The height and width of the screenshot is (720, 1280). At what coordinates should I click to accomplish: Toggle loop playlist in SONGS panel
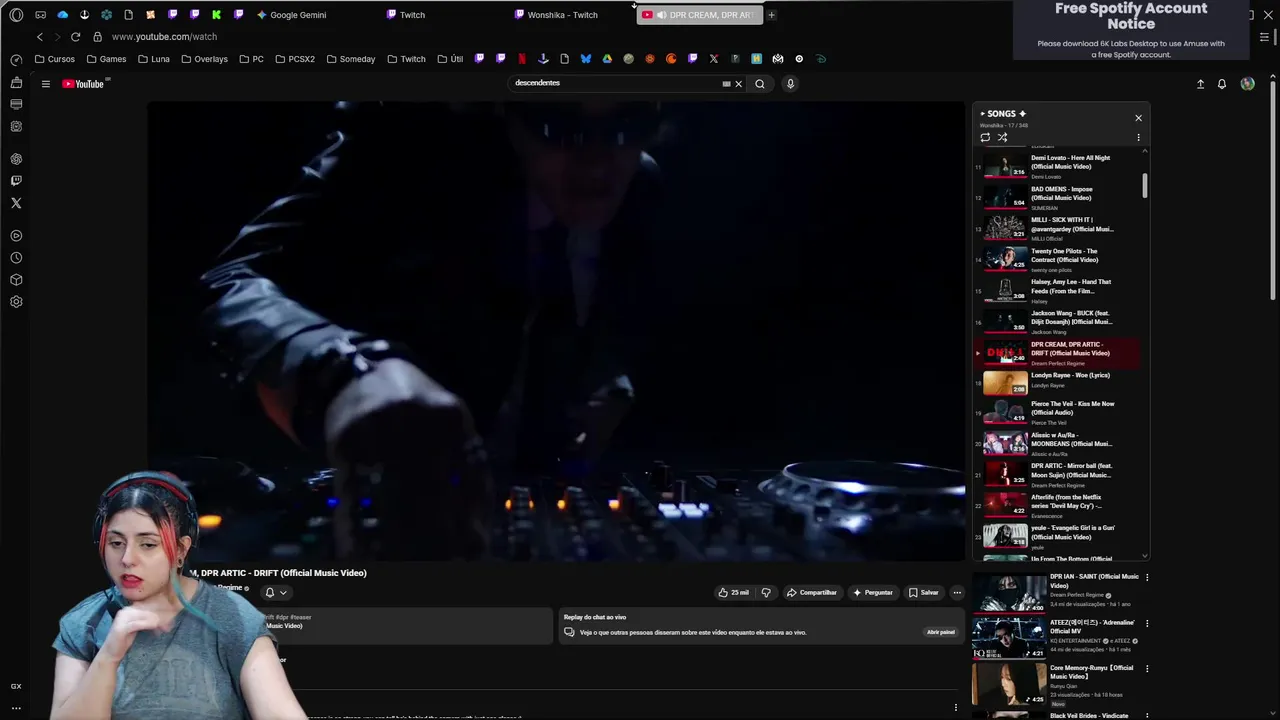pos(985,138)
